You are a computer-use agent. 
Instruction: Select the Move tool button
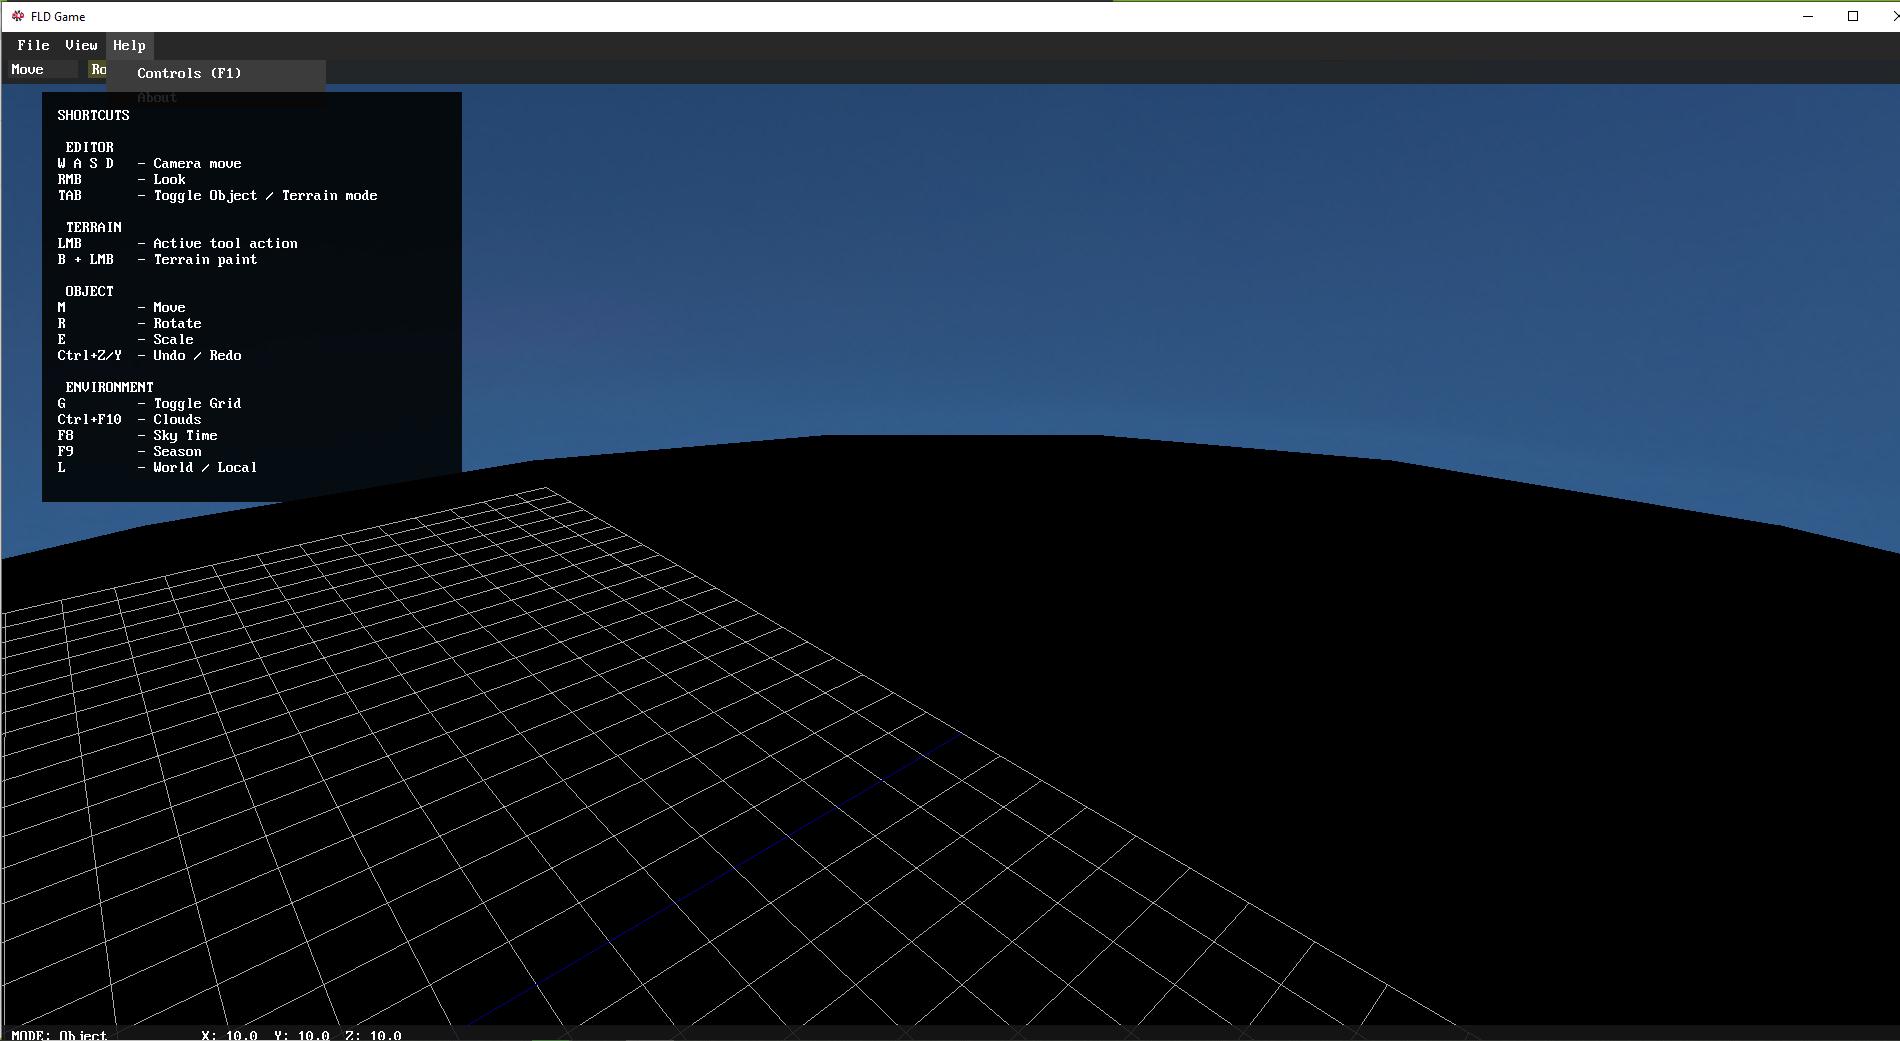(42, 69)
